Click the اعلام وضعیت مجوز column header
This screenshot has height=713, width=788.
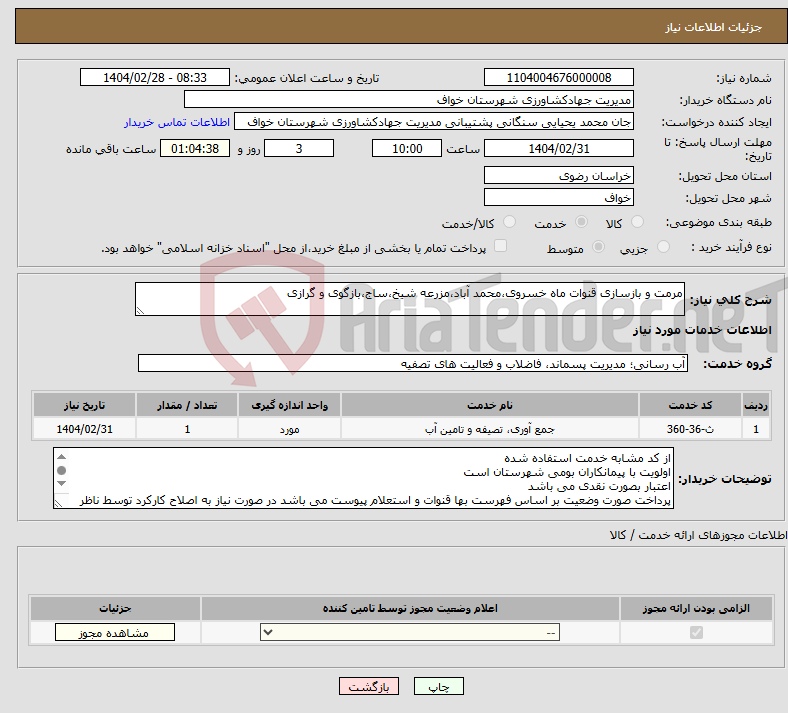tap(410, 608)
